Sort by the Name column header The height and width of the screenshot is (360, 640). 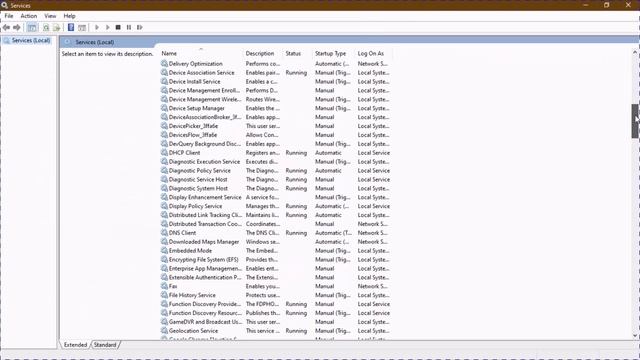tap(201, 53)
